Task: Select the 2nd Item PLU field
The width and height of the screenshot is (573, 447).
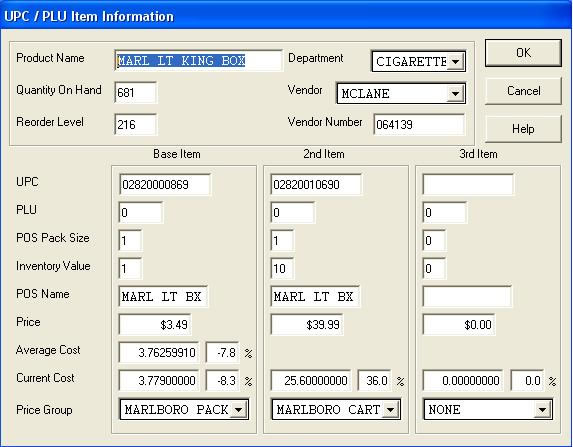Action: [x=292, y=212]
